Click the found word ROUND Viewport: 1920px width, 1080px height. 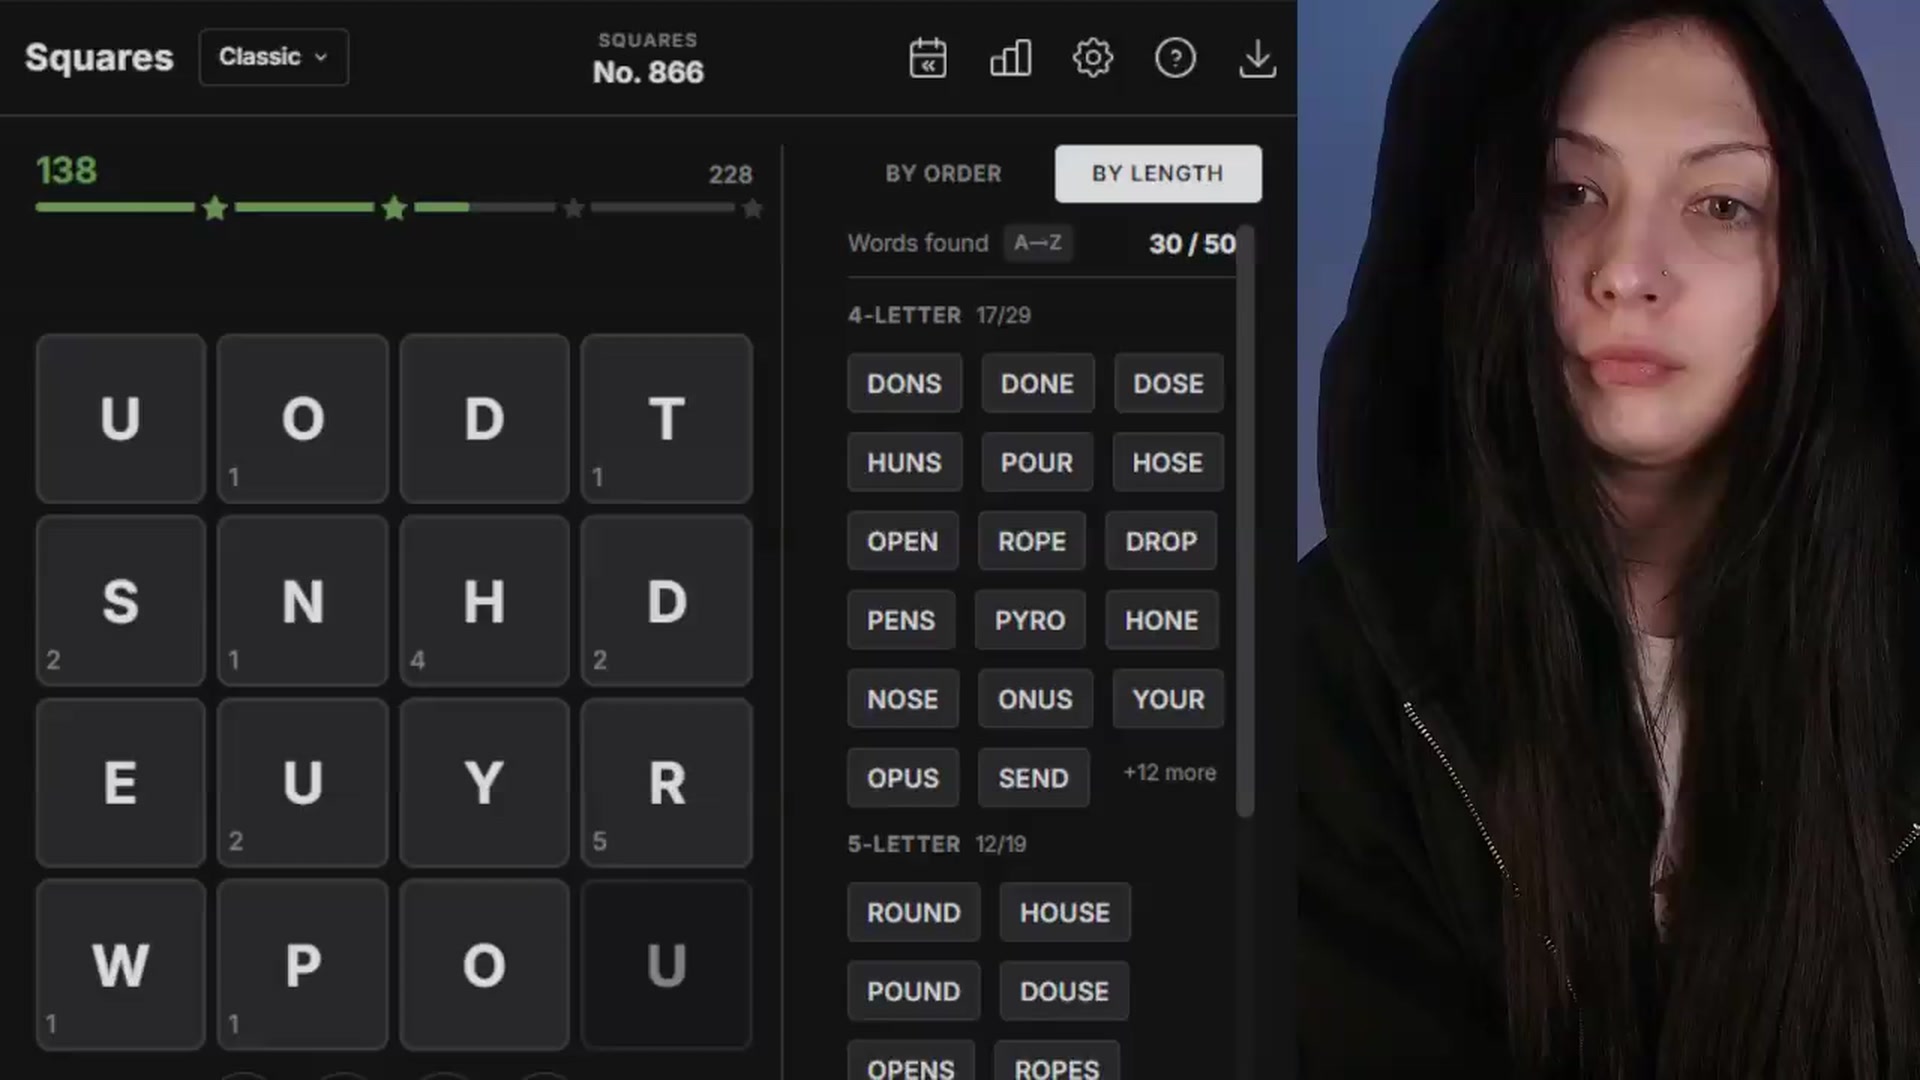(913, 912)
